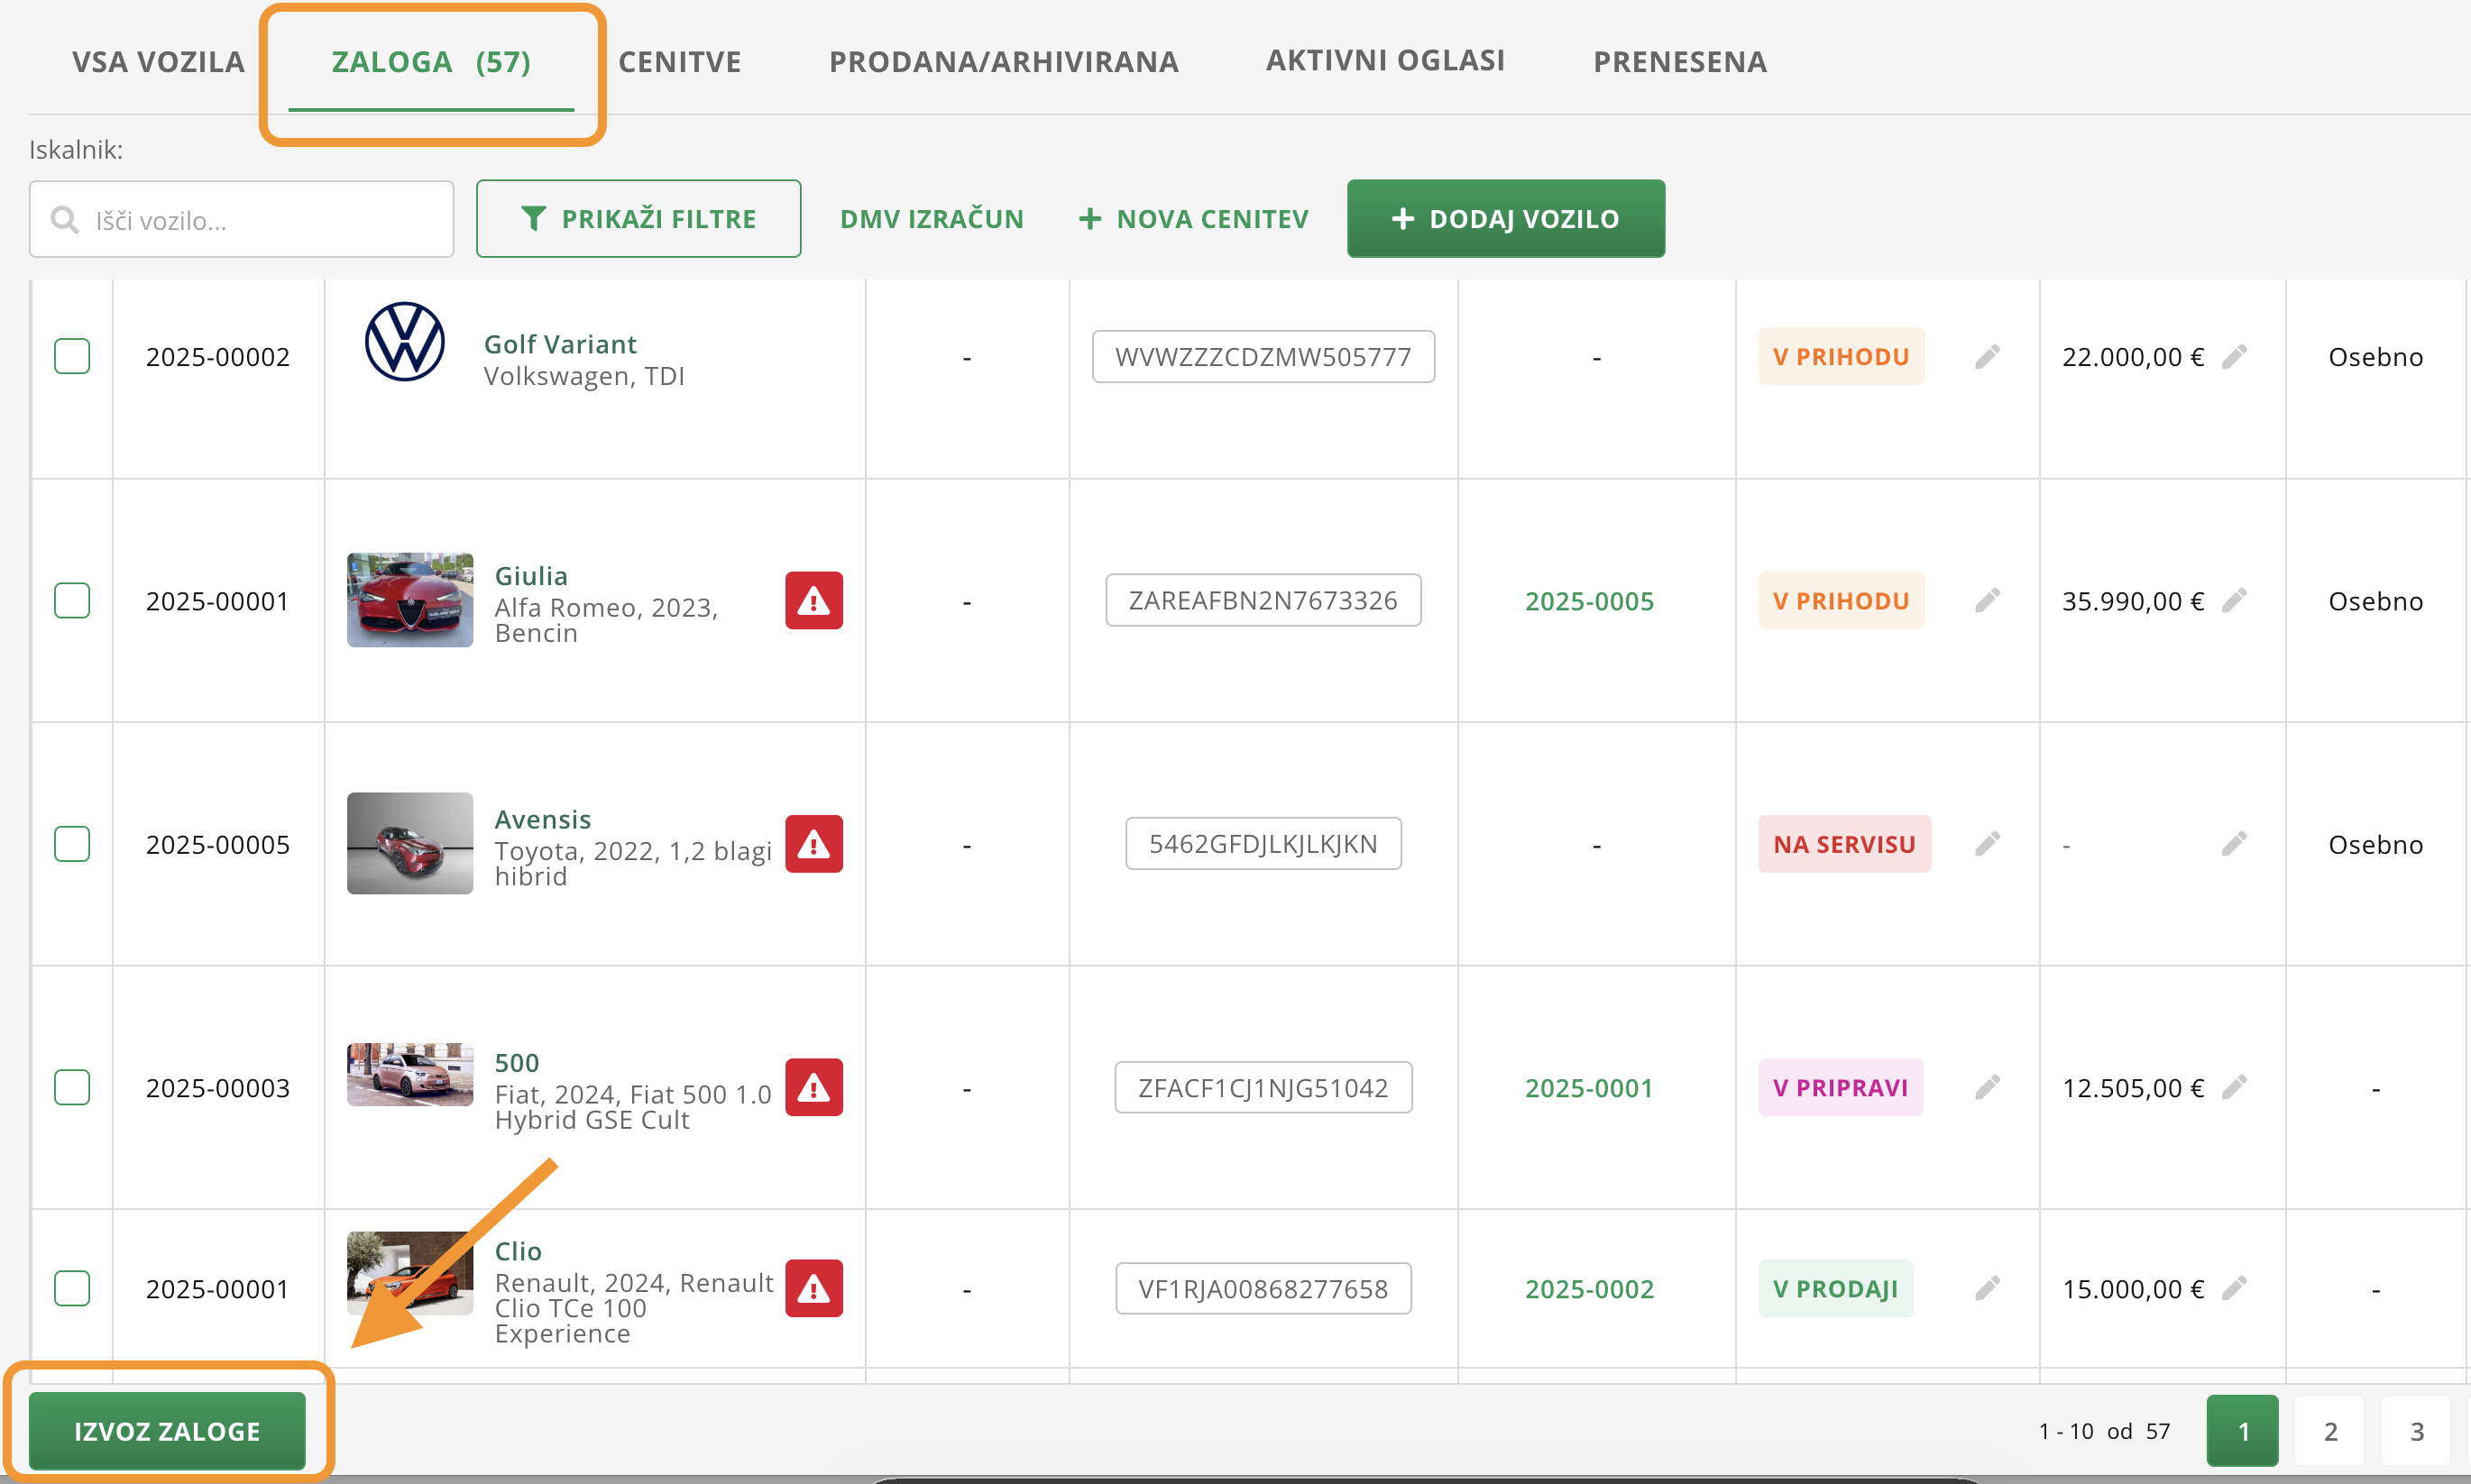Tick the checkbox for Avensis row
Screen dimensions: 2471x1484
point(72,845)
